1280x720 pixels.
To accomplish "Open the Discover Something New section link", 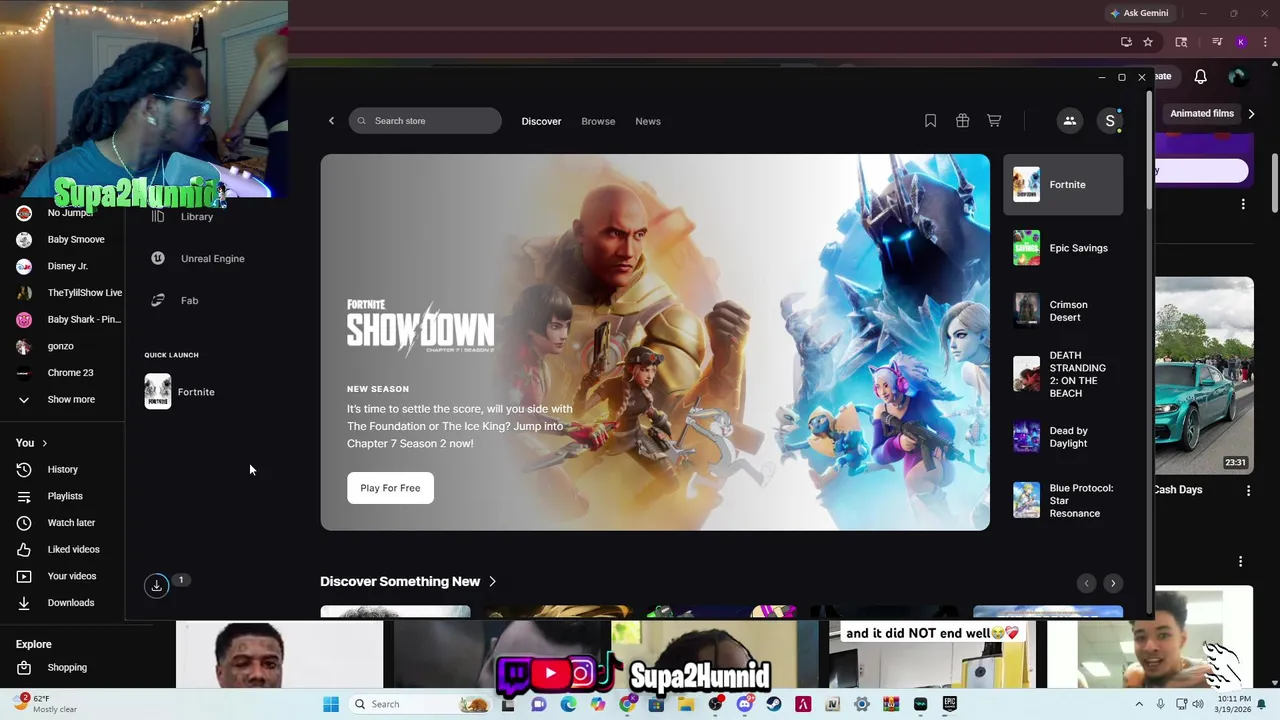I will pos(408,581).
